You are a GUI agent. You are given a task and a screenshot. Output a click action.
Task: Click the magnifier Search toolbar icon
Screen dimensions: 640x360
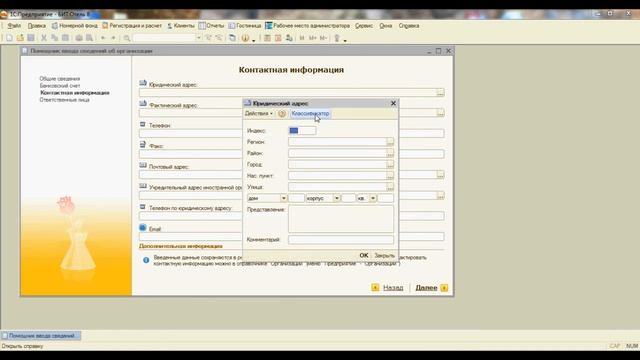point(127,38)
